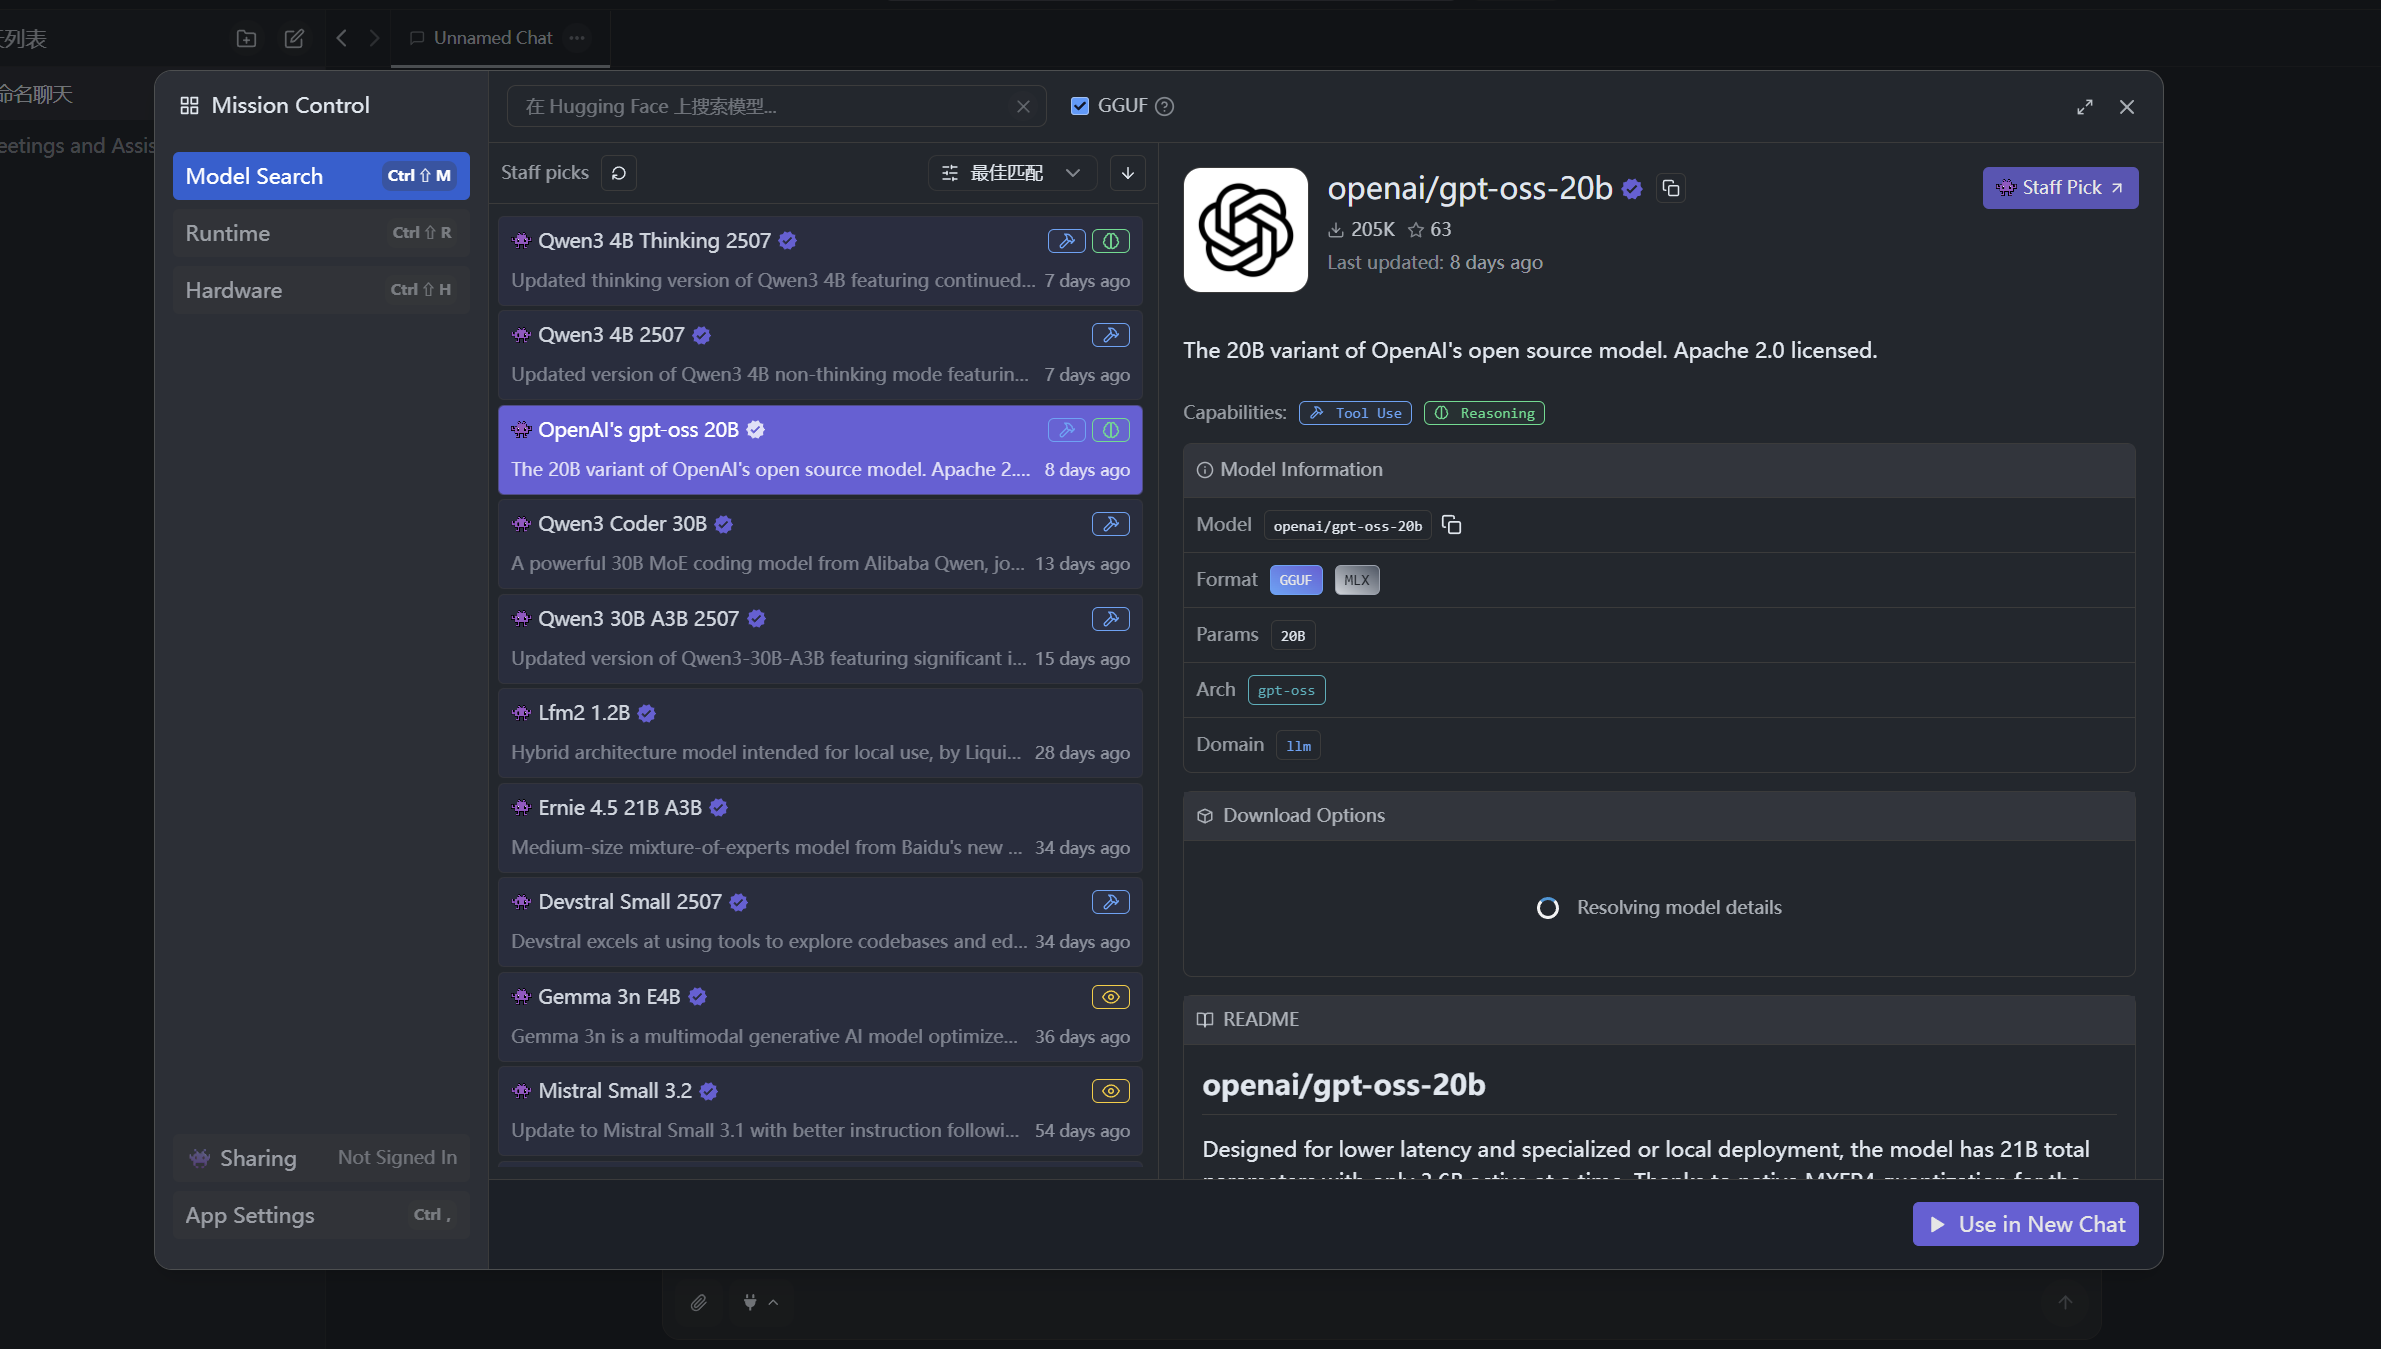Go forward with the right arrow
Image resolution: width=2381 pixels, height=1349 pixels.
coord(374,38)
